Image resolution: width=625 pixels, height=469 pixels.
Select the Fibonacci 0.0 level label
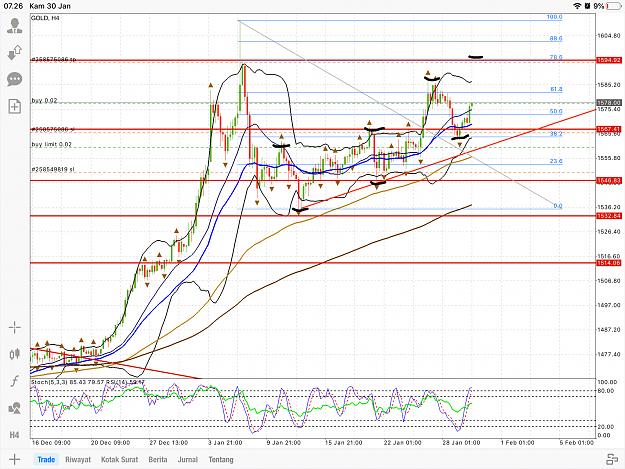[x=558, y=206]
